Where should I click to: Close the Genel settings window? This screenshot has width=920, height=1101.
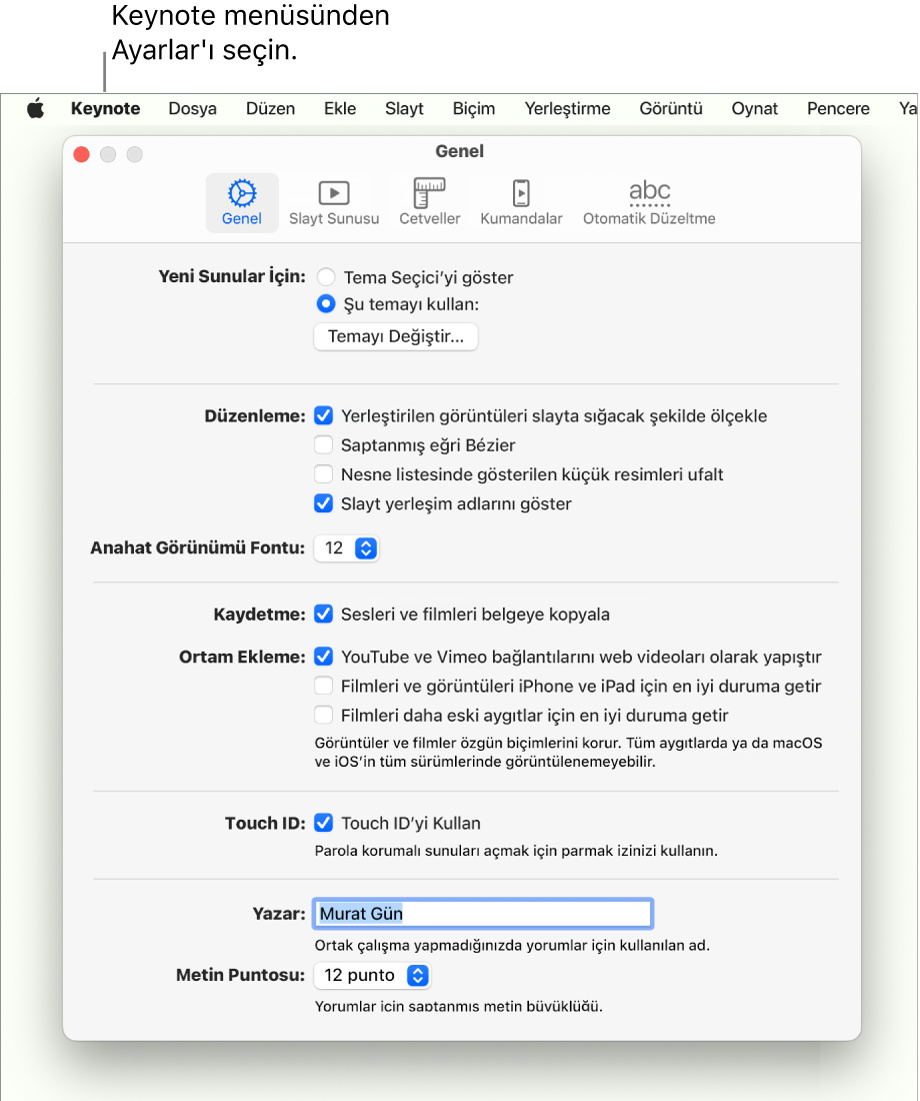[81, 154]
